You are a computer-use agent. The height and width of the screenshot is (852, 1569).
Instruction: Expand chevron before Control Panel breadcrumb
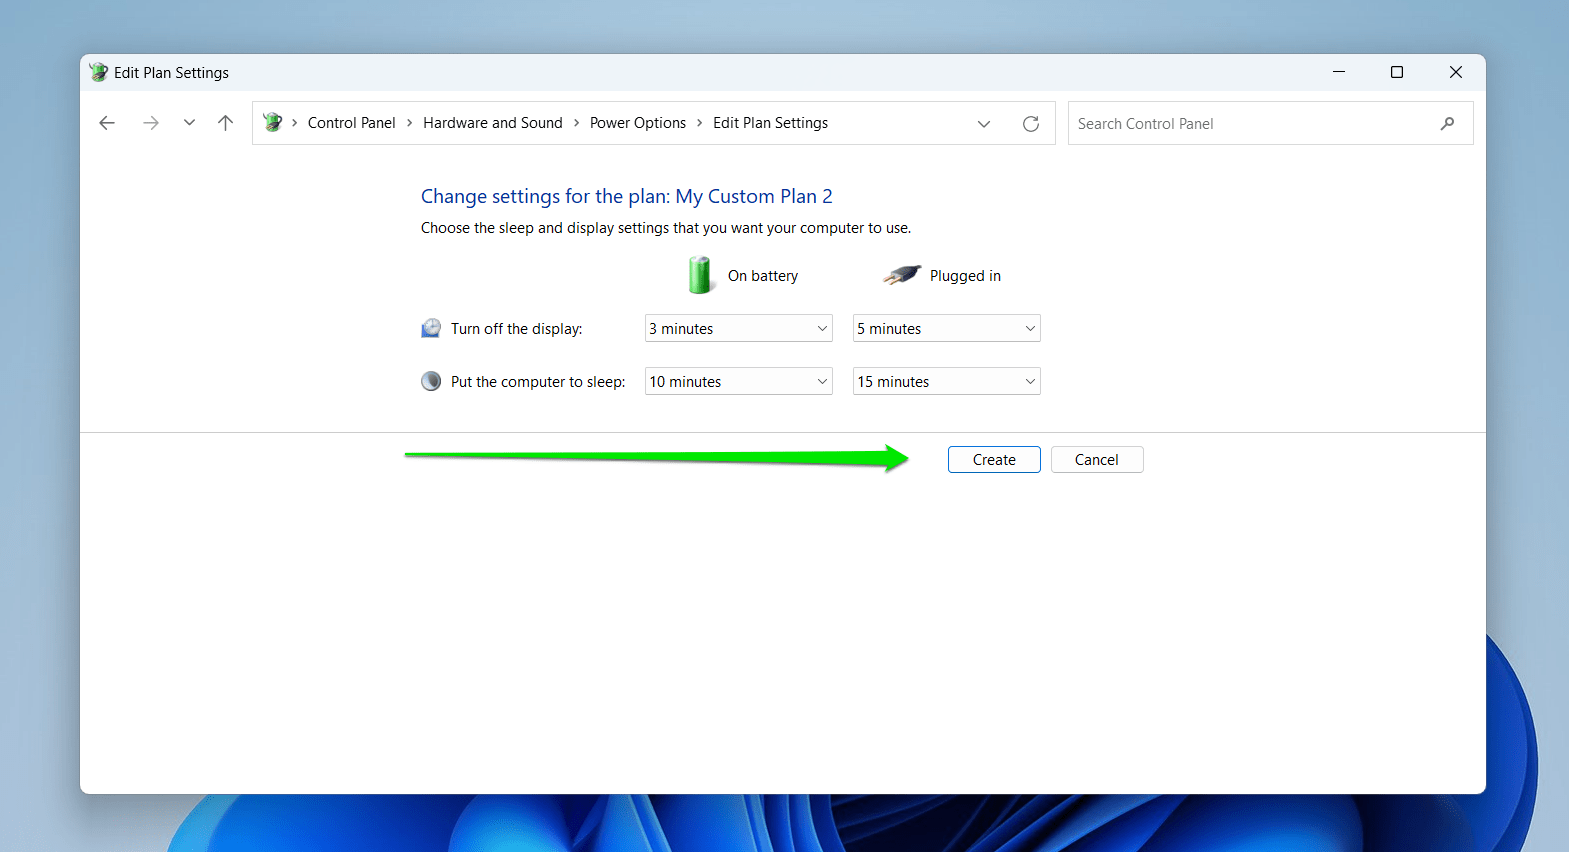point(295,123)
